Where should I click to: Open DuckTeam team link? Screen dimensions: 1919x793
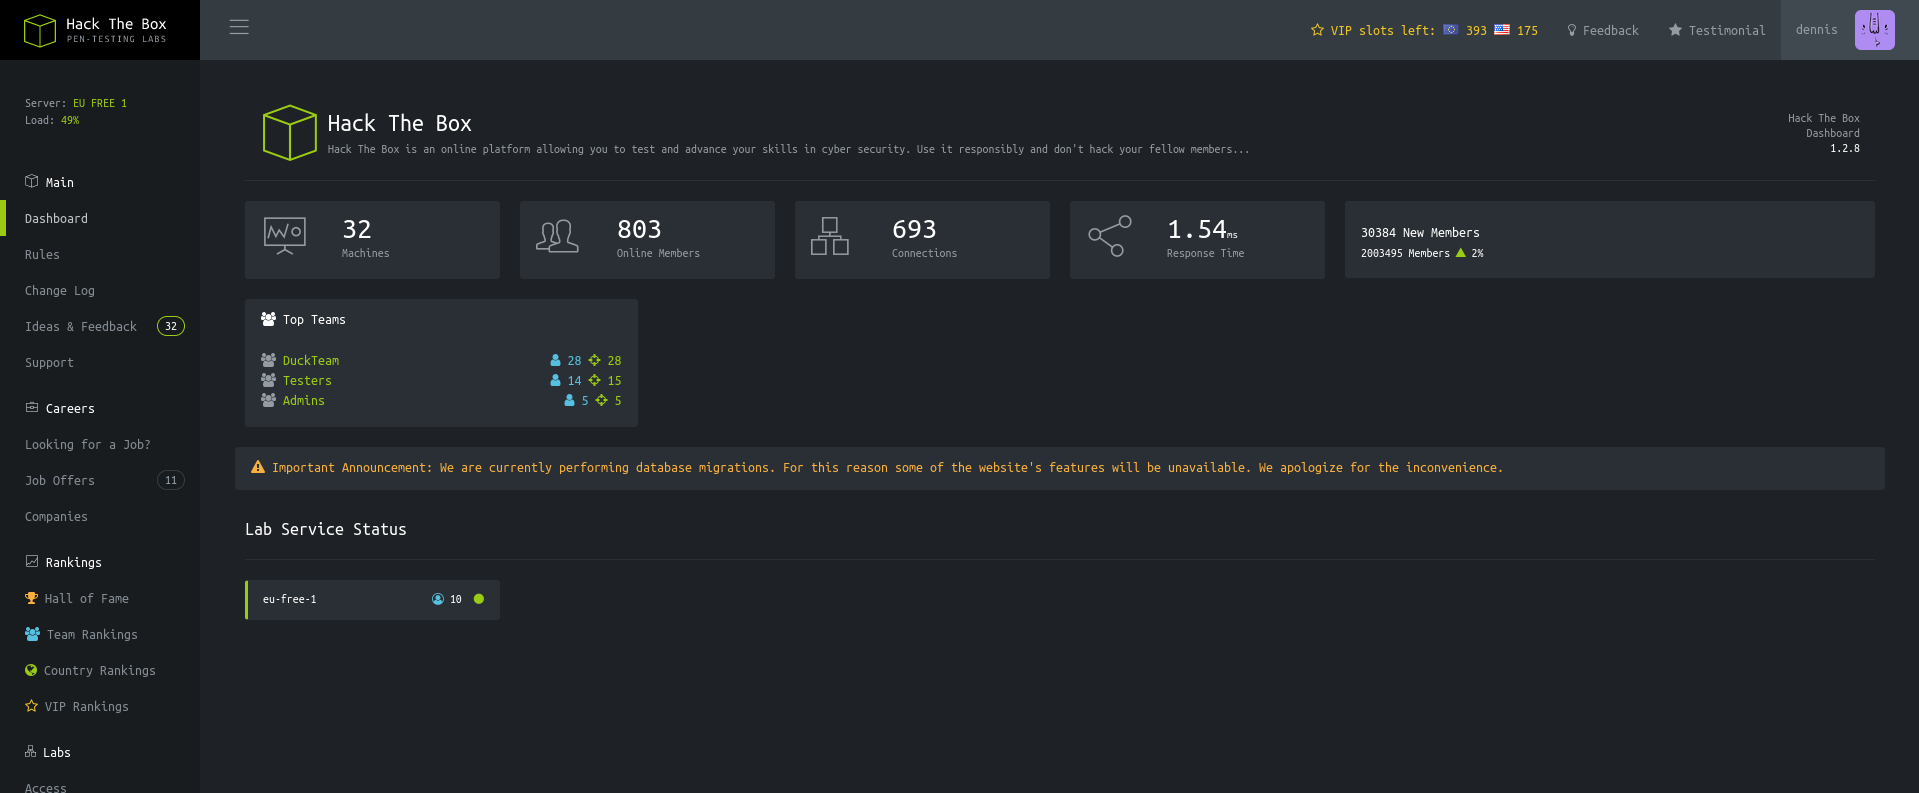(x=311, y=361)
